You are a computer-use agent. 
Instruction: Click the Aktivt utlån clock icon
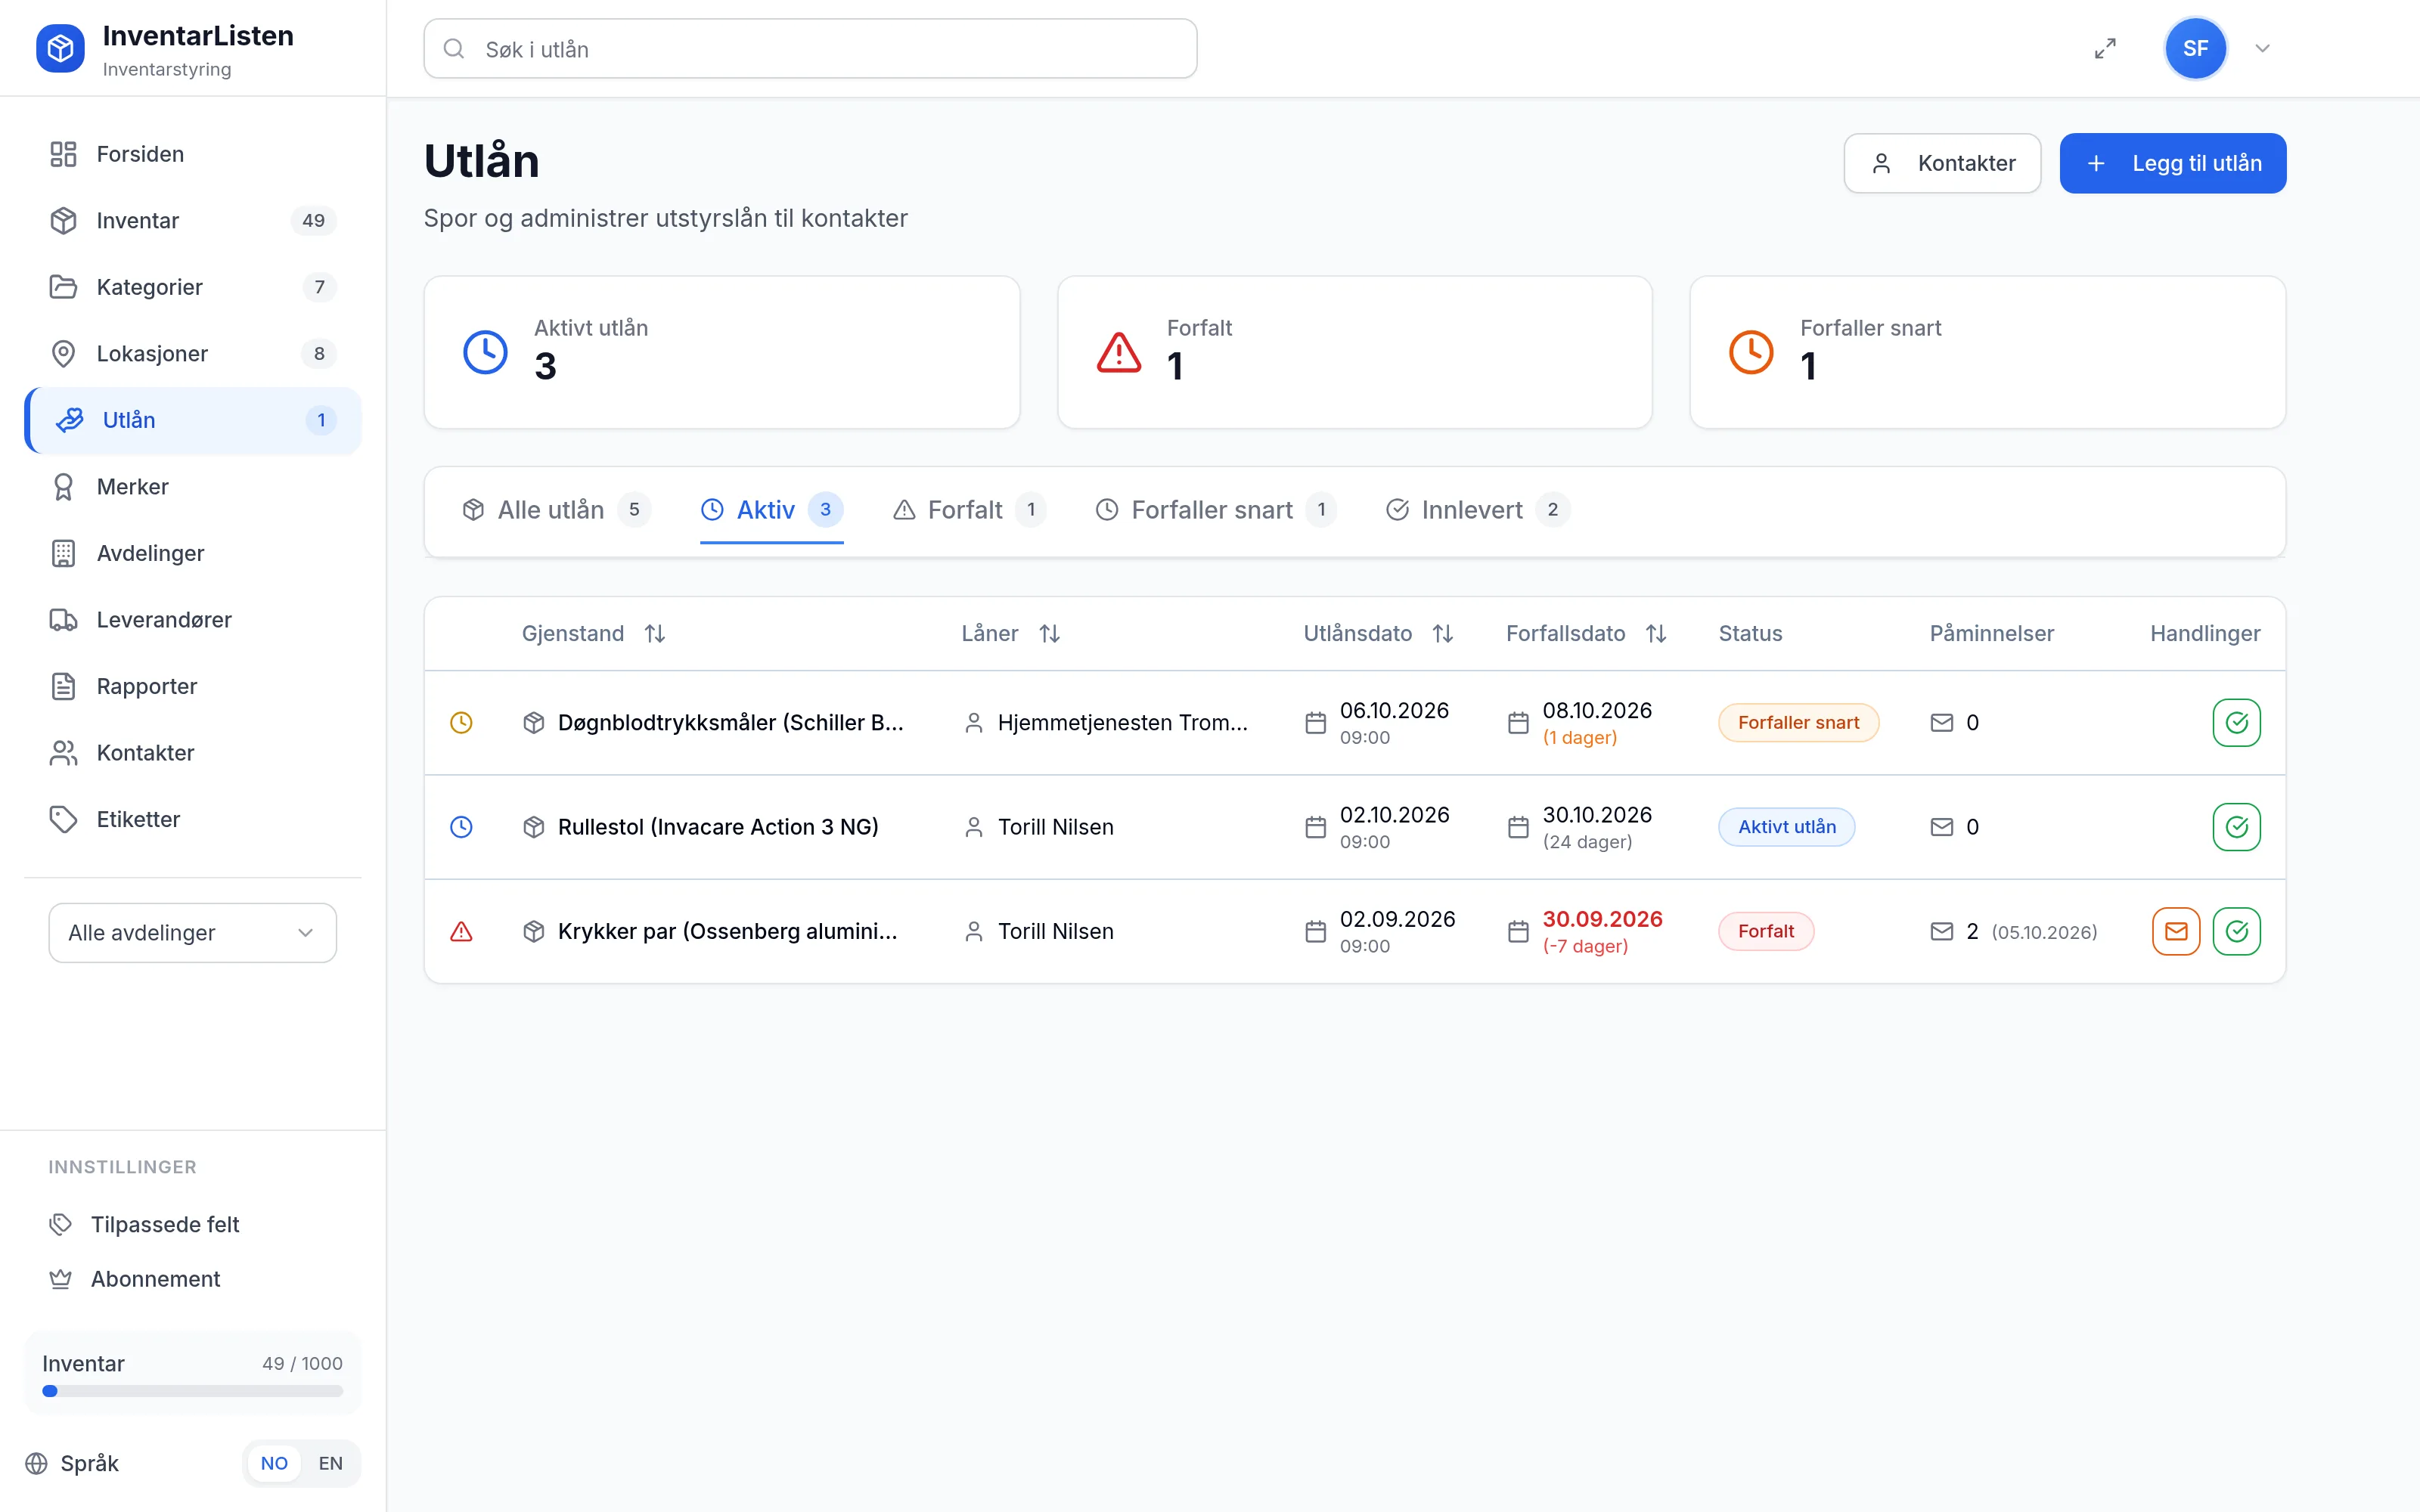pos(486,352)
